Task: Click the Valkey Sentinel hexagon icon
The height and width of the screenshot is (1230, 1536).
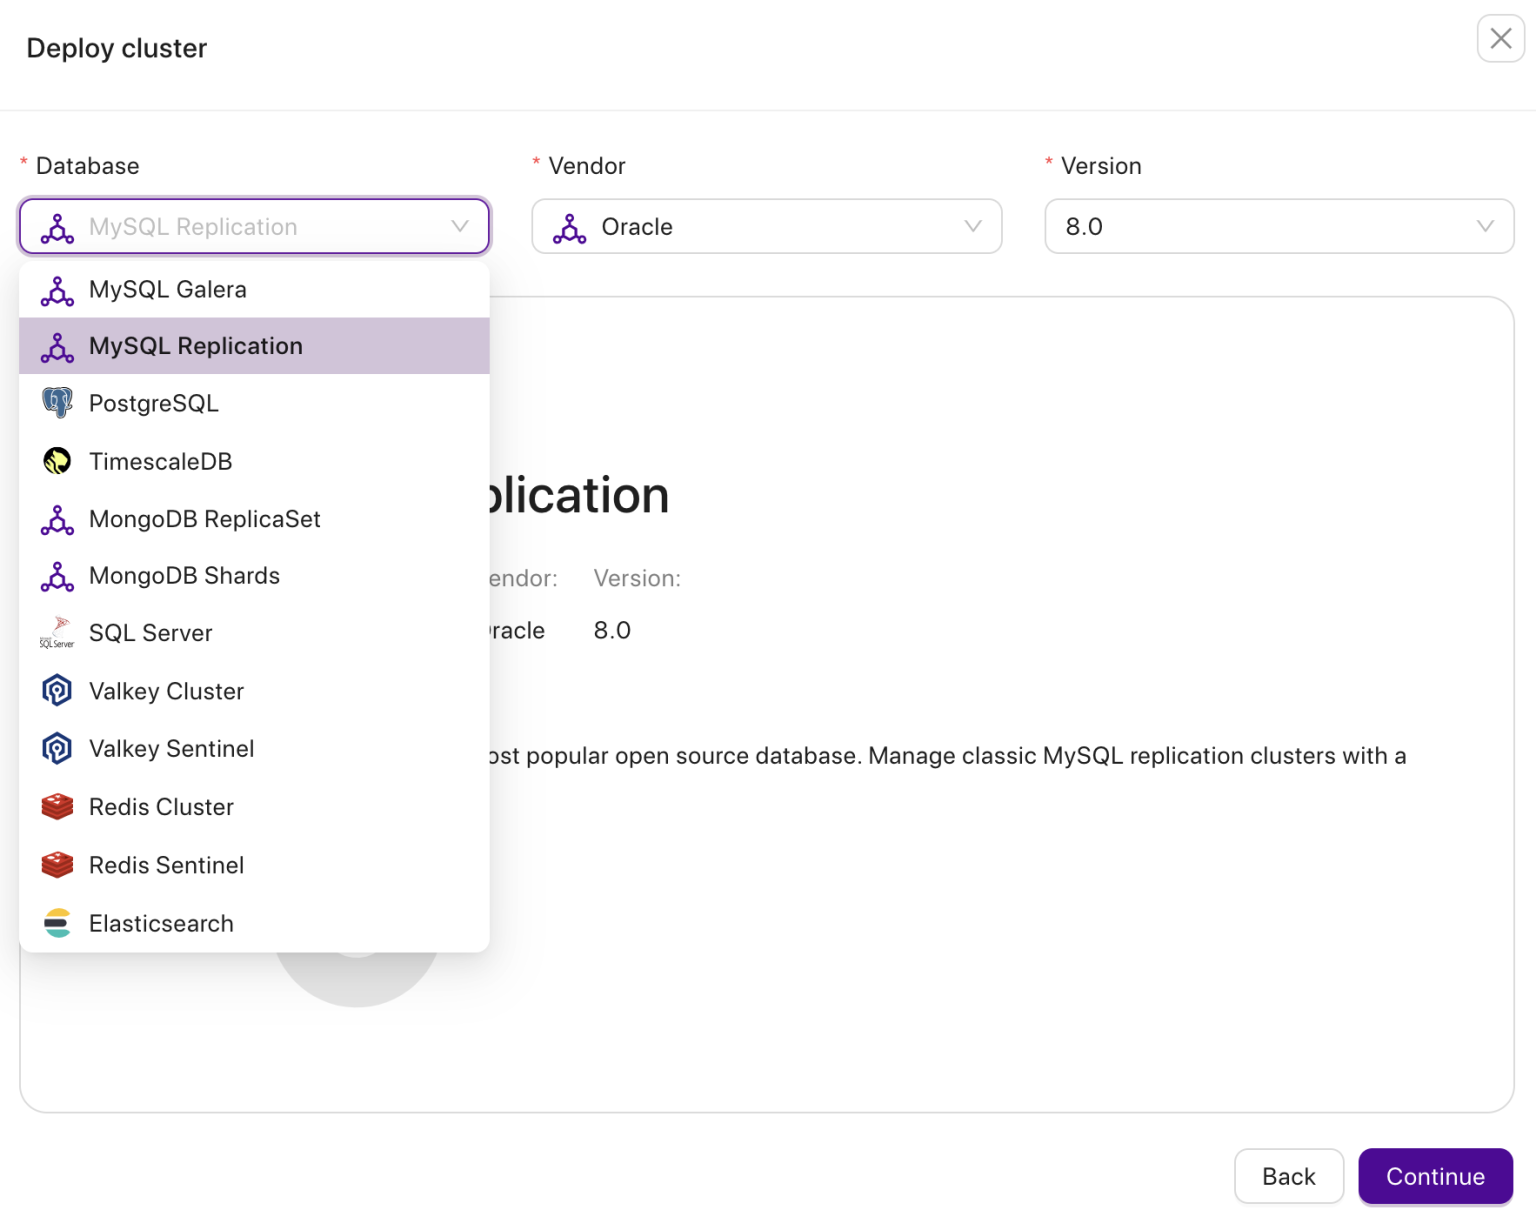Action: pyautogui.click(x=57, y=749)
